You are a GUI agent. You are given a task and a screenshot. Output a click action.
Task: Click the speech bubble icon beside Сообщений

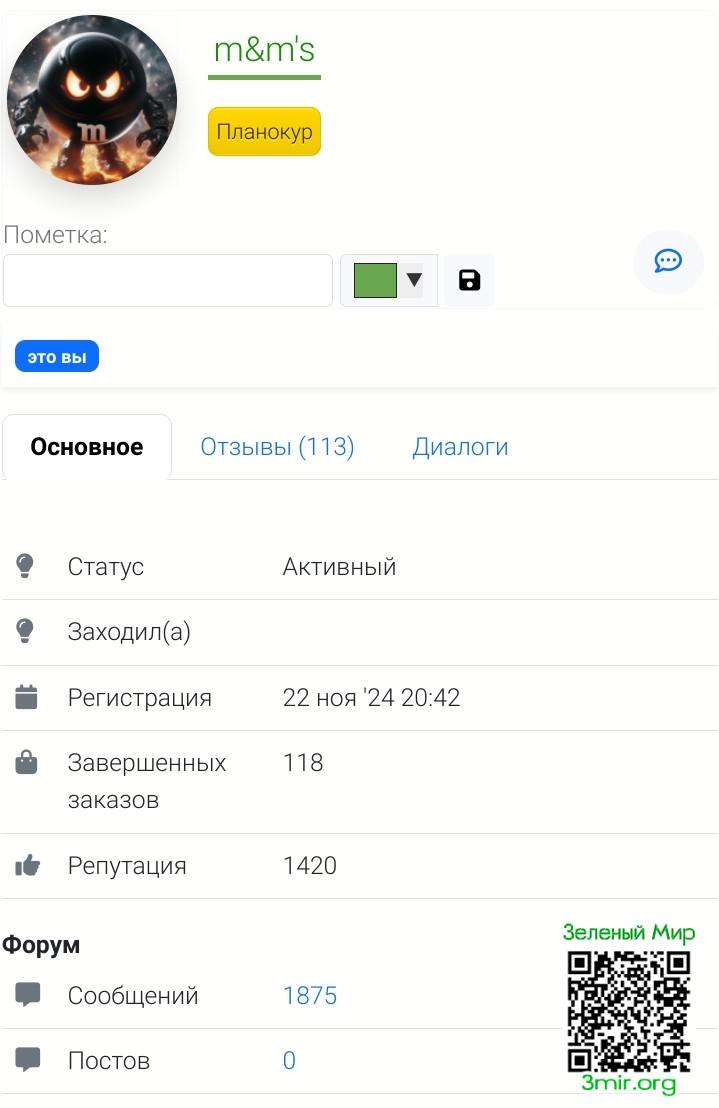(x=28, y=995)
